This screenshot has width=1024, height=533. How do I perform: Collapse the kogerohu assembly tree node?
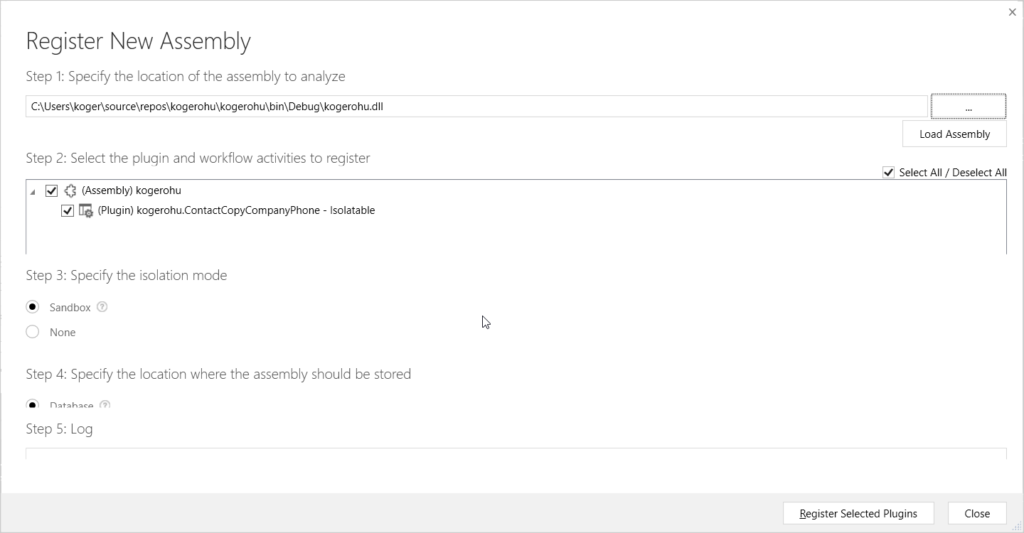[33, 192]
